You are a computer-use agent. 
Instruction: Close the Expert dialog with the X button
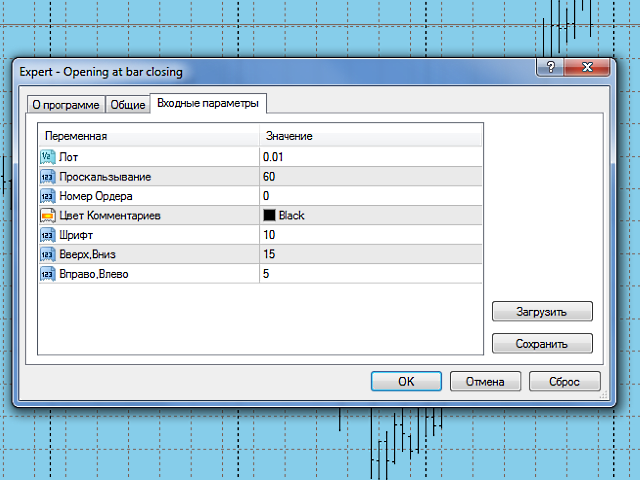[587, 67]
